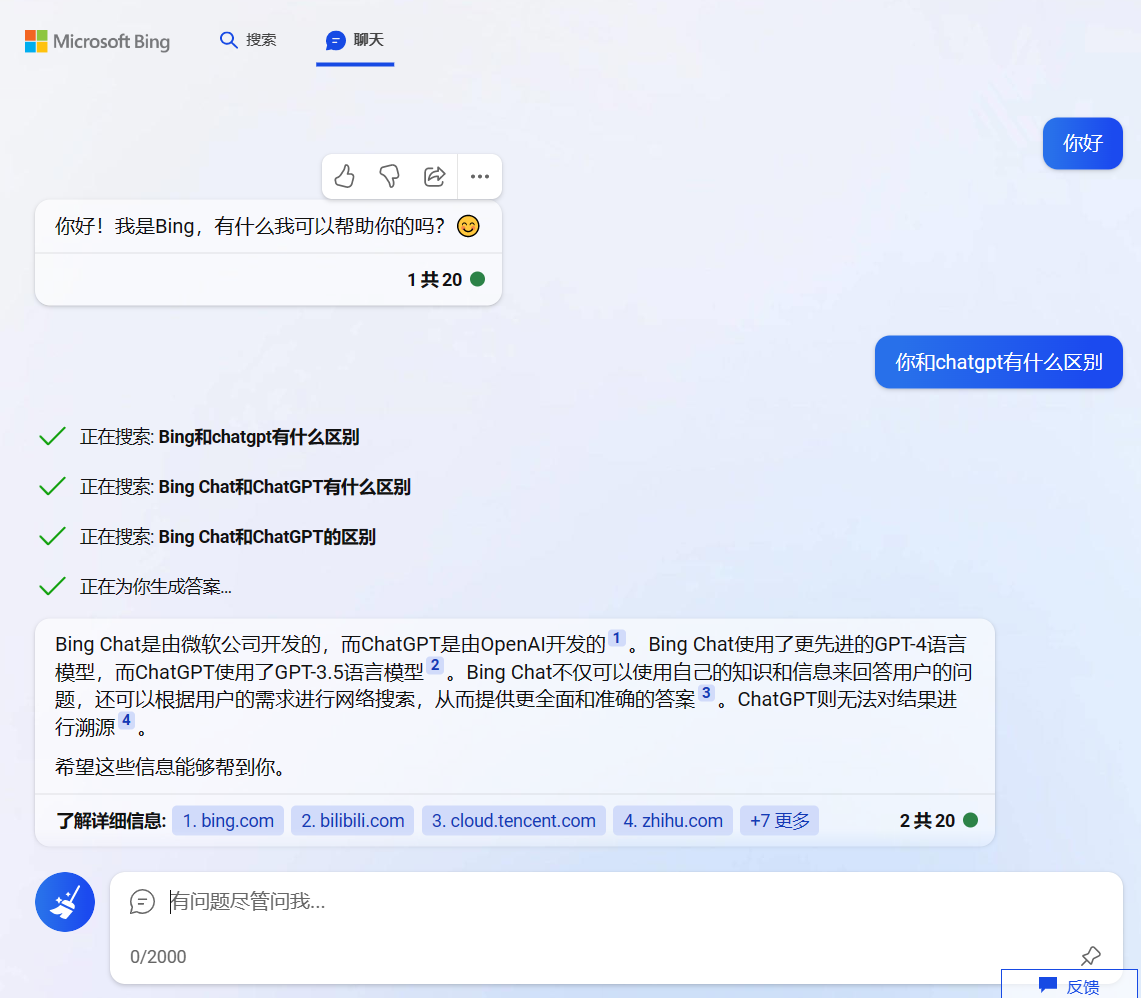Open the cloud.tencent.com source link
The image size is (1141, 998).
click(514, 820)
